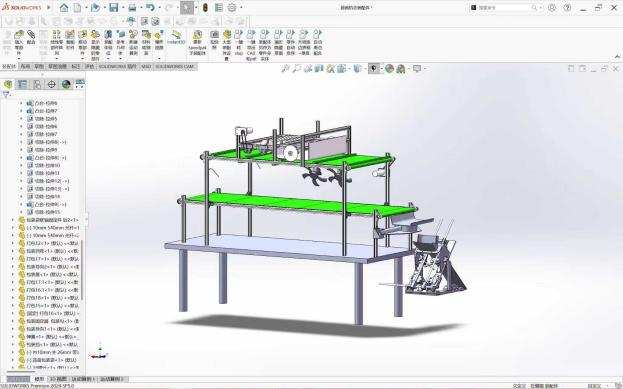Toggle the Select cursor tool

186,8
